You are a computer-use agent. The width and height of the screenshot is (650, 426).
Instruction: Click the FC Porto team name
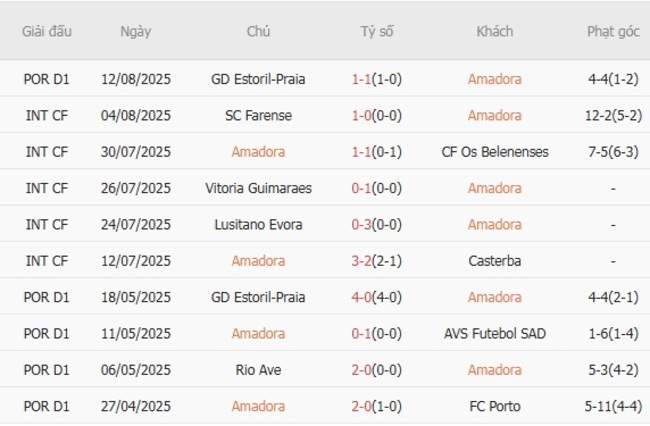click(494, 406)
